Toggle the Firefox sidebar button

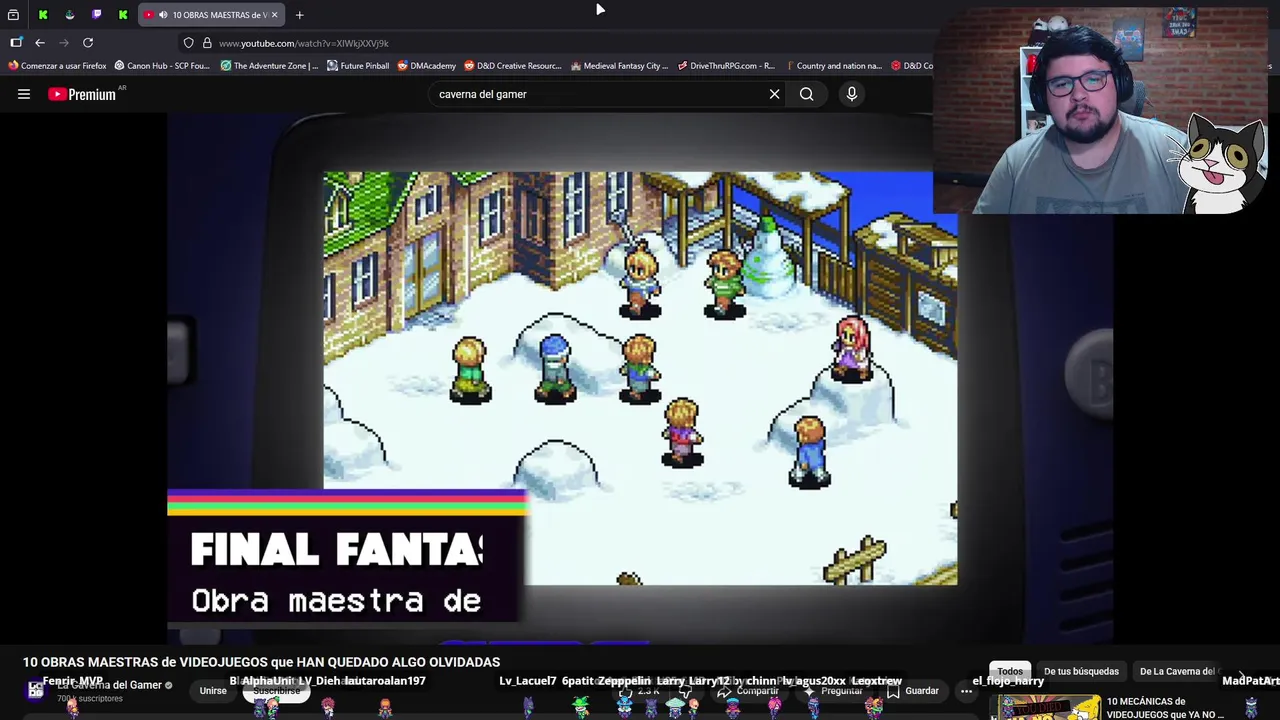16,43
